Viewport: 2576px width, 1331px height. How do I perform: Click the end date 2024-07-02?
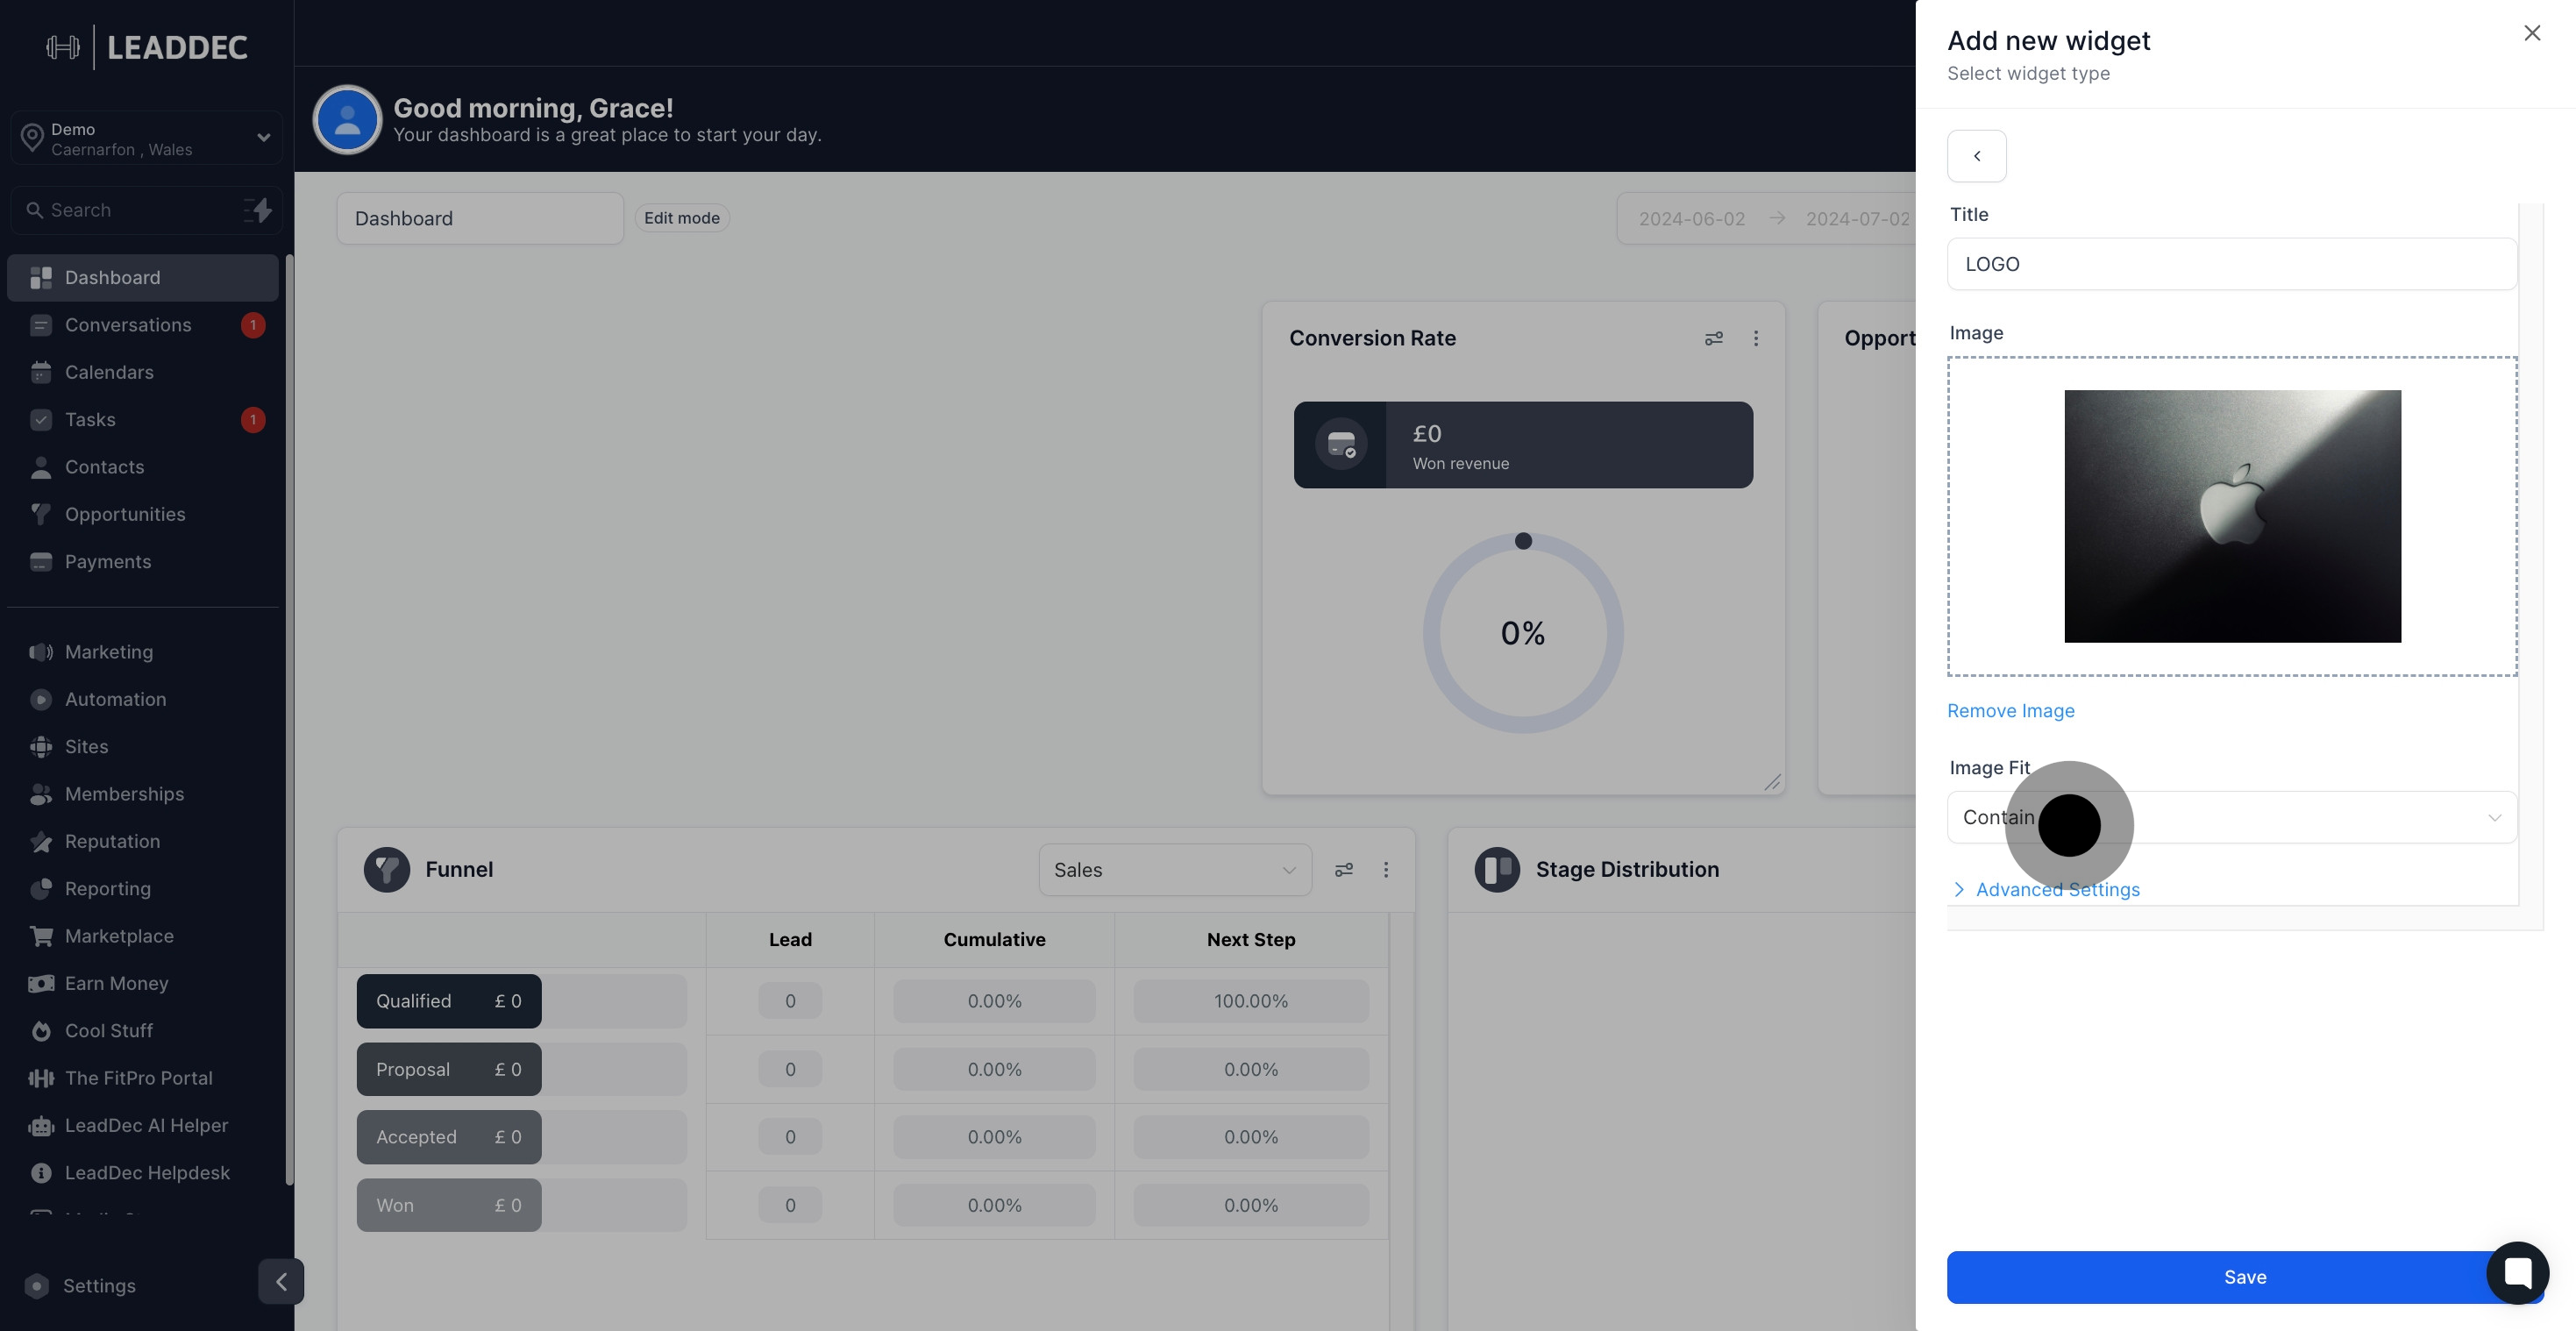[x=1858, y=219]
